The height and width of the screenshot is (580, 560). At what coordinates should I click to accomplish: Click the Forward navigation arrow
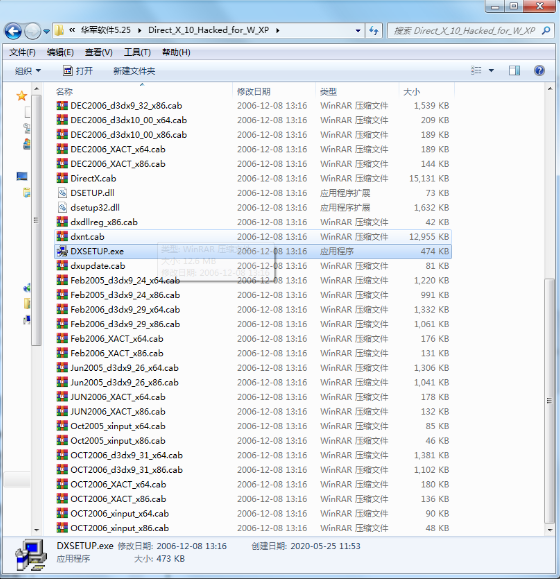pos(33,31)
